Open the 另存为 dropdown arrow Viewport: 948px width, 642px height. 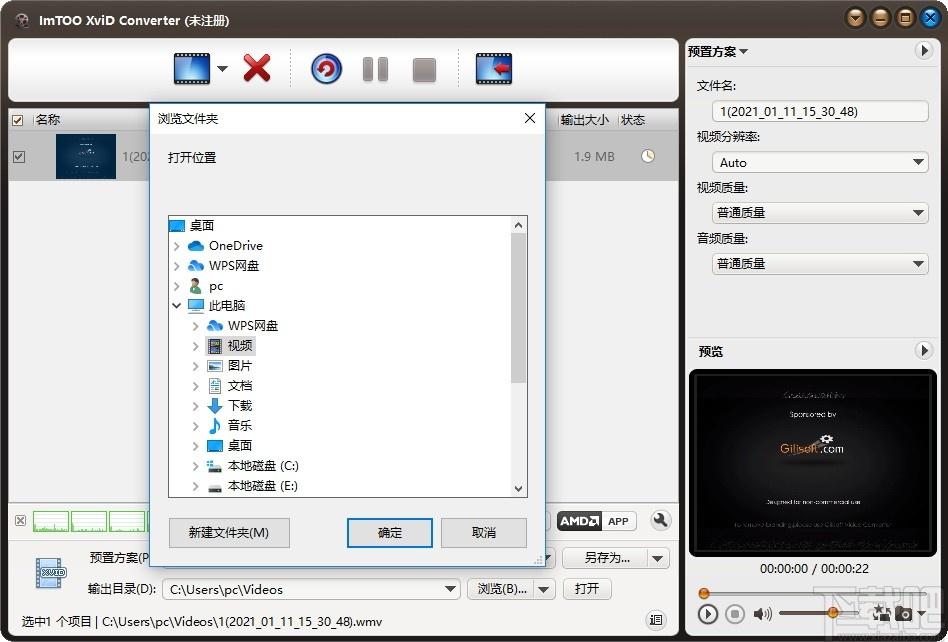(659, 558)
